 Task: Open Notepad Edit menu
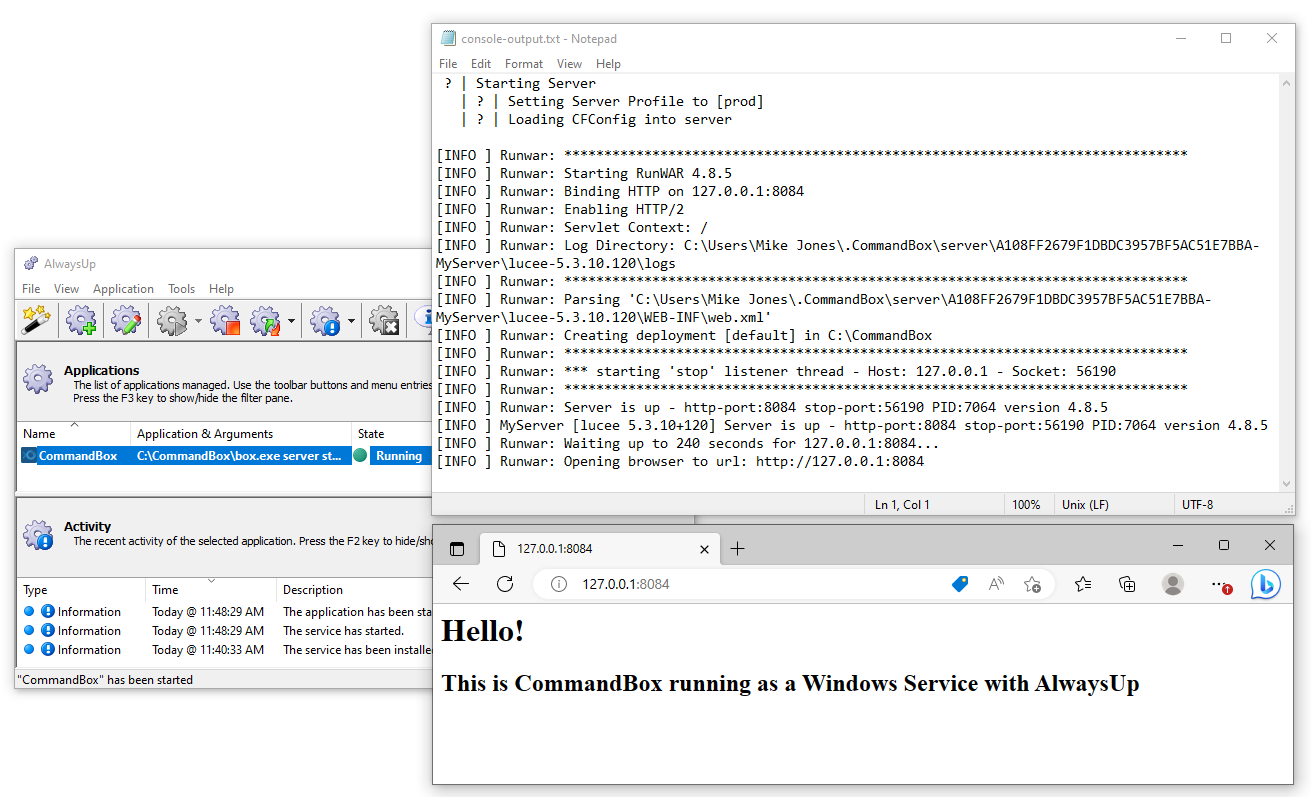481,64
